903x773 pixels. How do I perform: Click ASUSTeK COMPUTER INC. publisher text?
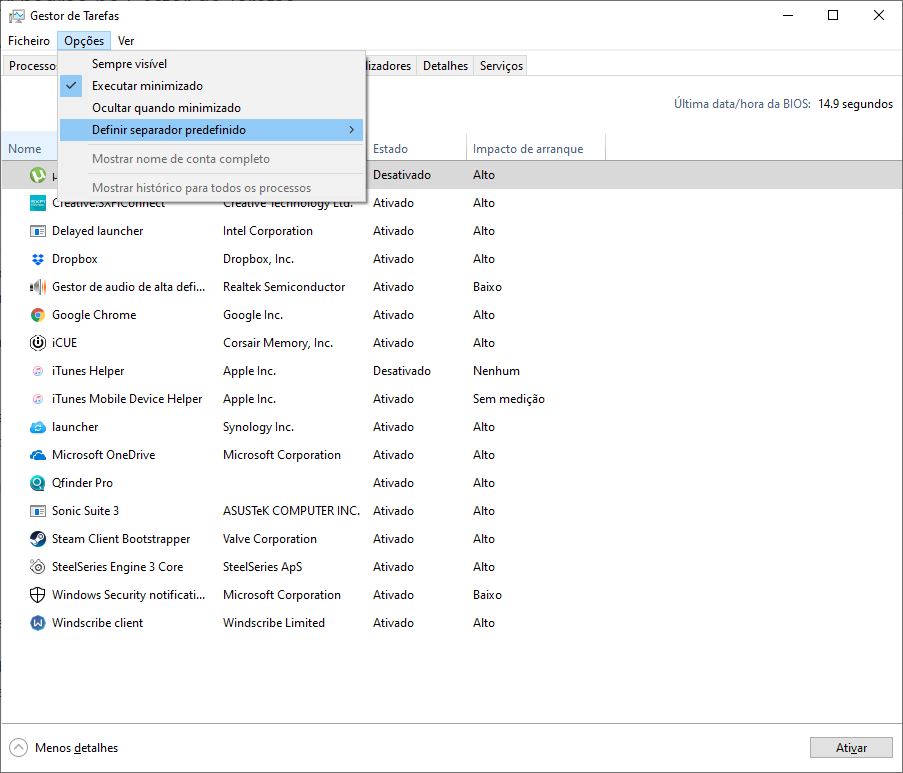291,511
